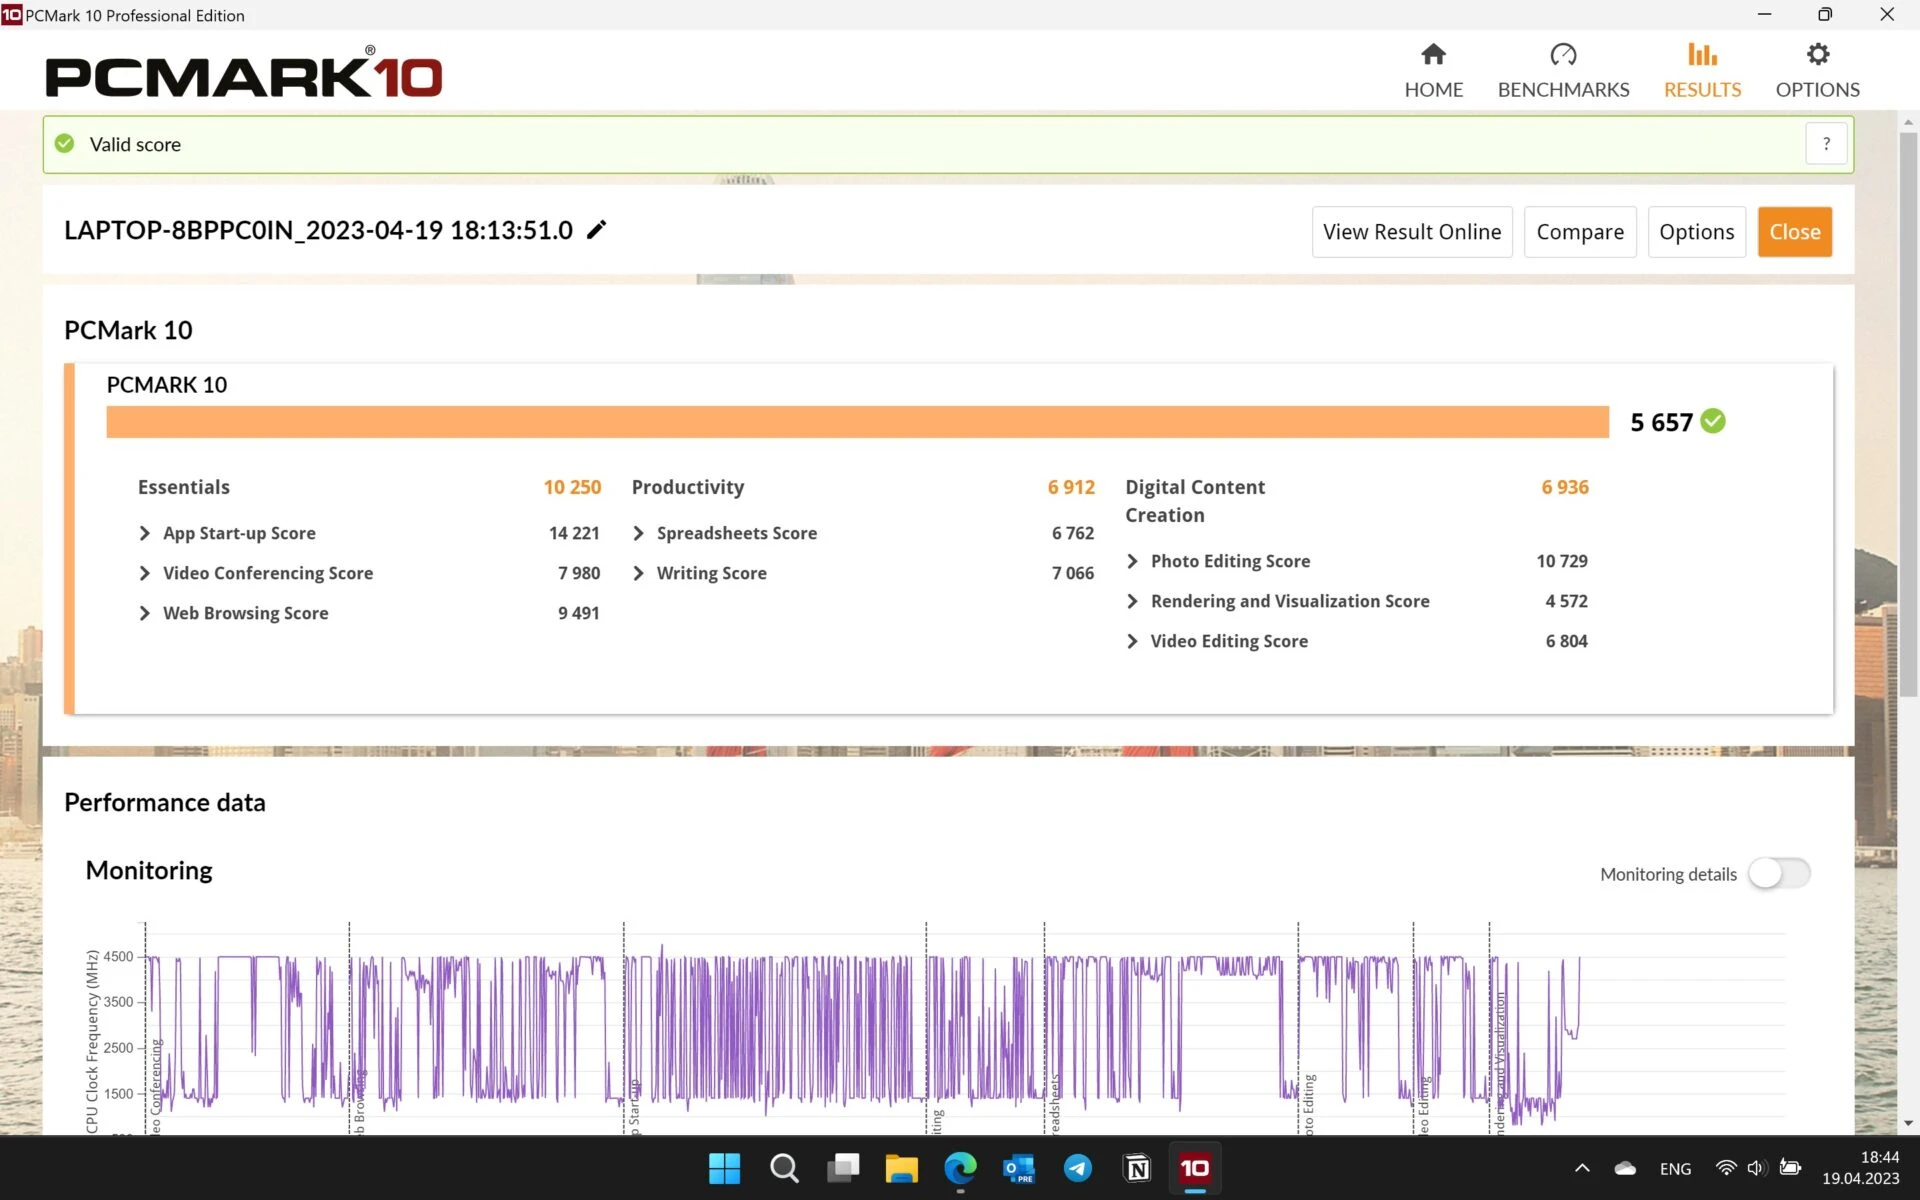The image size is (1920, 1200).
Task: Expand Writing Score details
Action: tap(638, 573)
